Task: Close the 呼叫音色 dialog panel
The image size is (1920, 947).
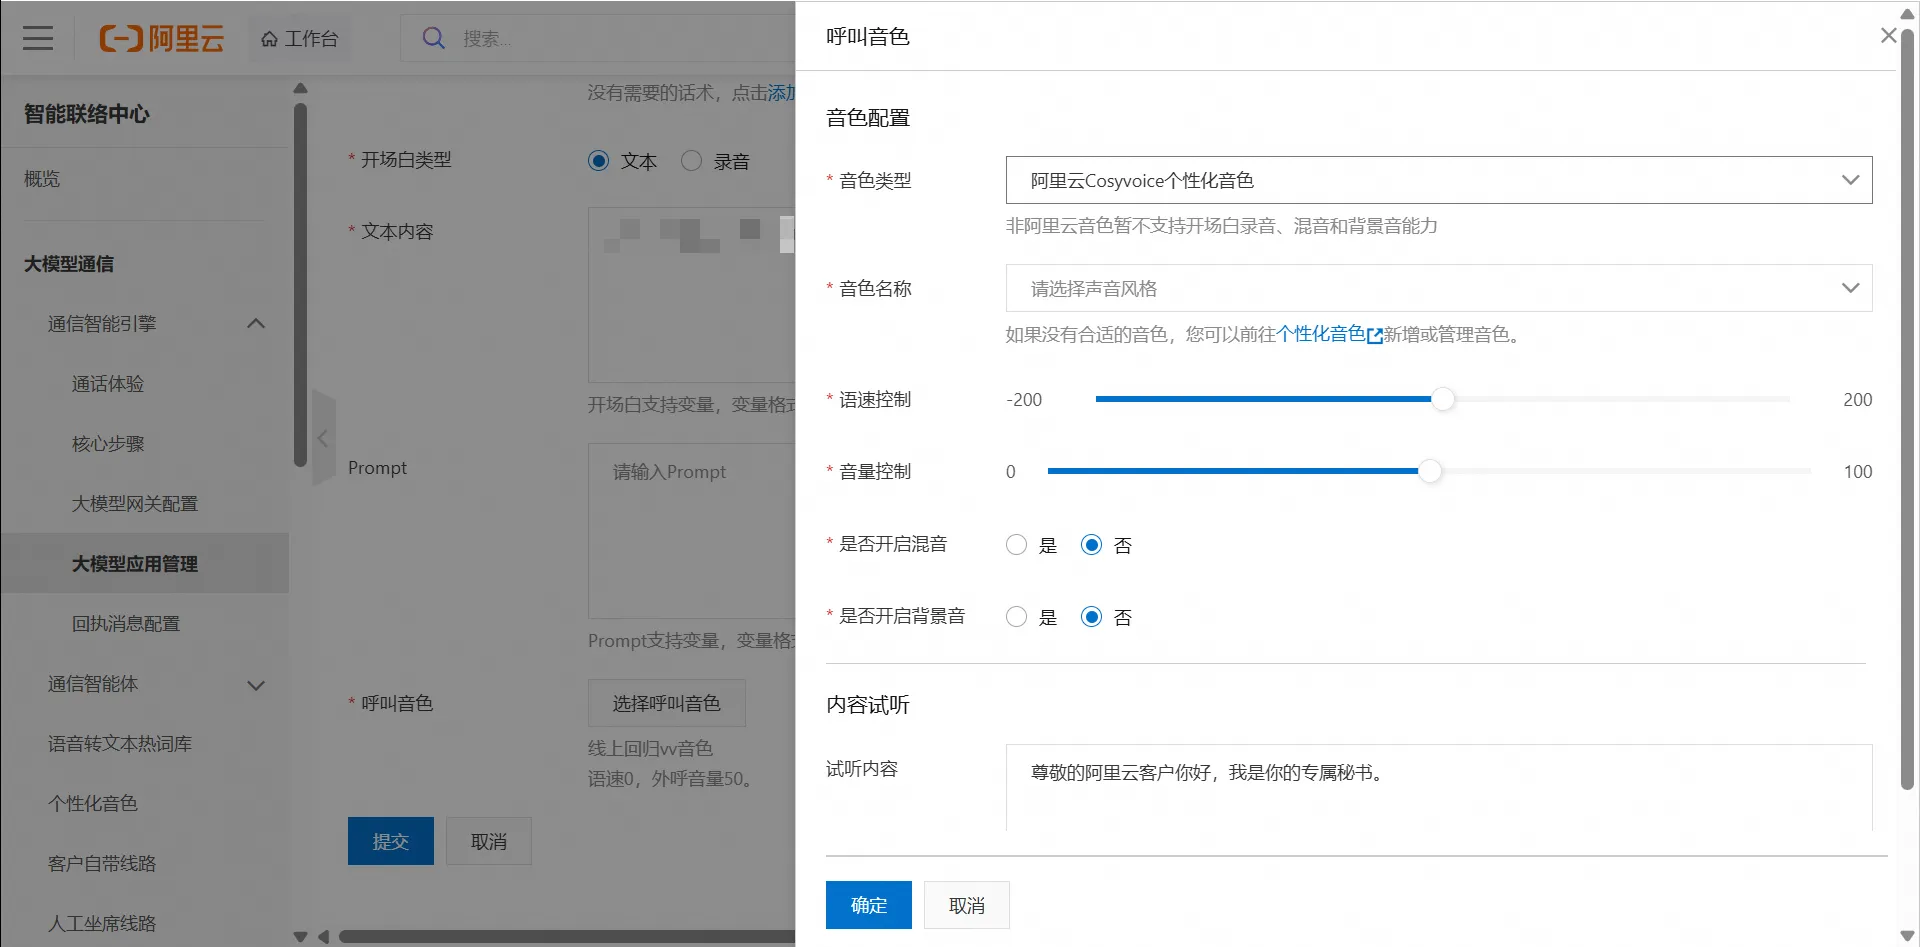Action: (x=1888, y=36)
